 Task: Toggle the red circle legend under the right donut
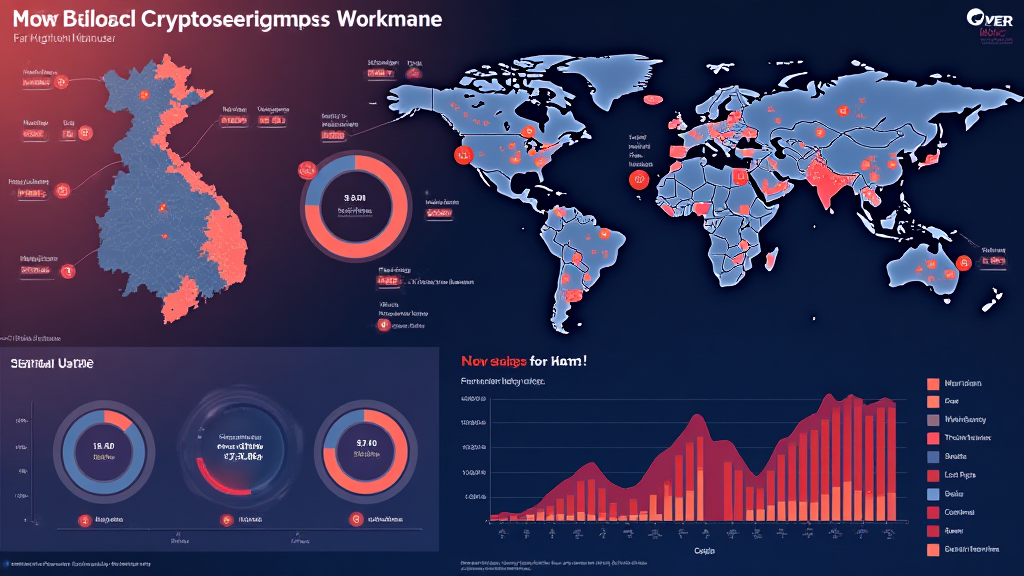click(x=355, y=519)
